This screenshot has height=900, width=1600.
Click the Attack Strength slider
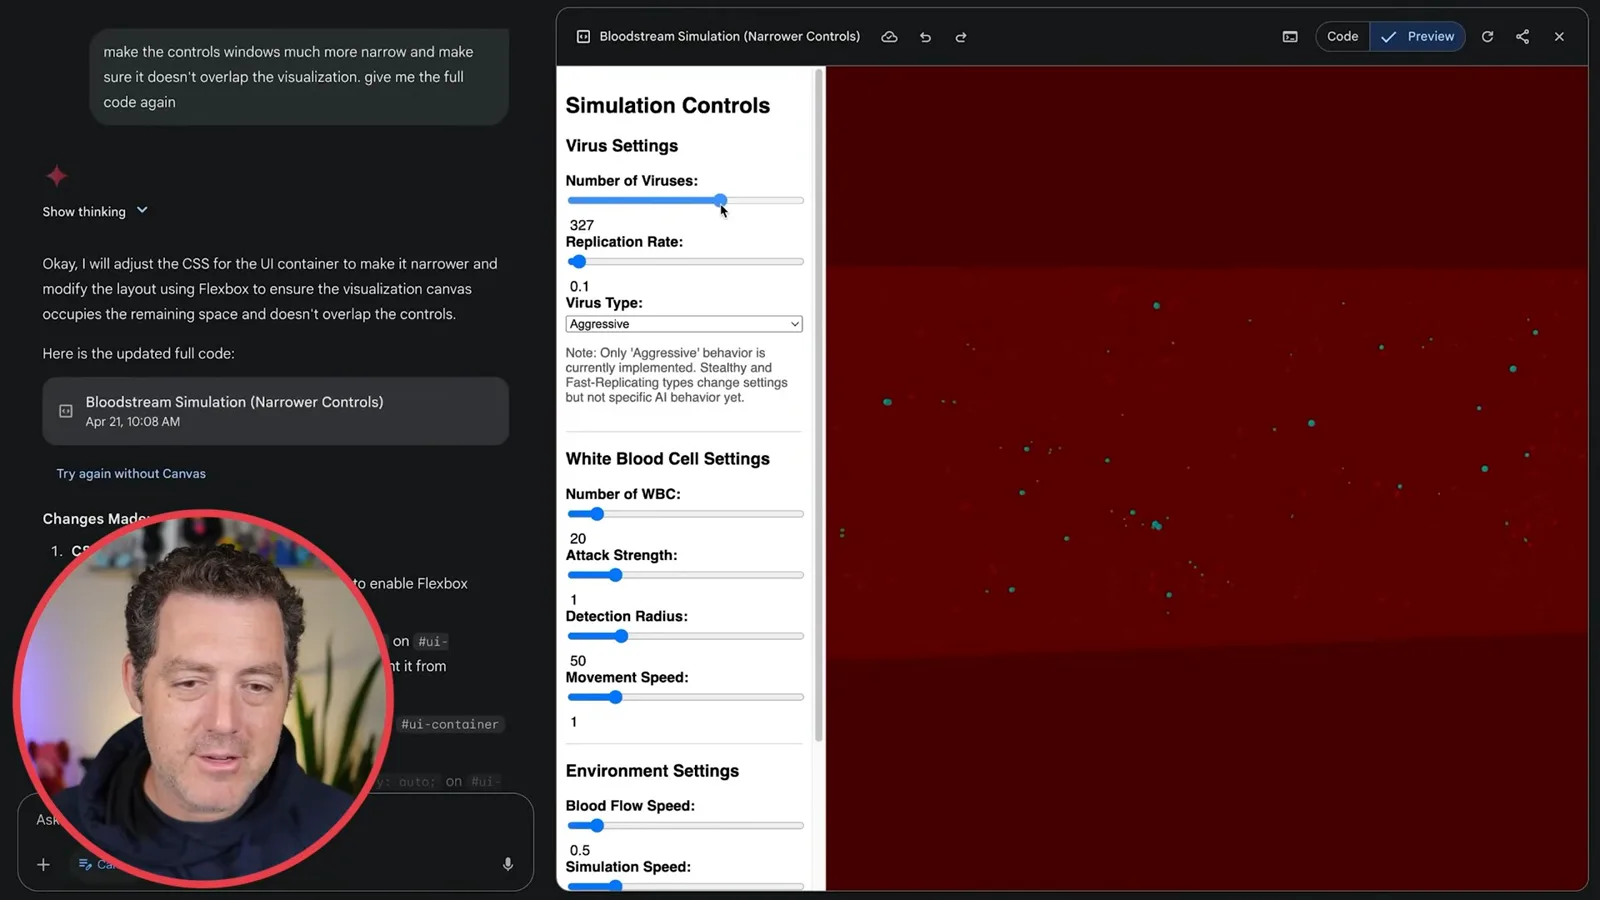coord(685,575)
